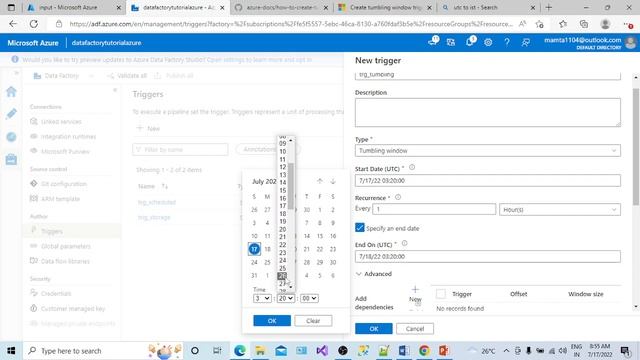Screen dimensions: 640x360
Task: Click browser address bar URL
Action: pos(291,24)
